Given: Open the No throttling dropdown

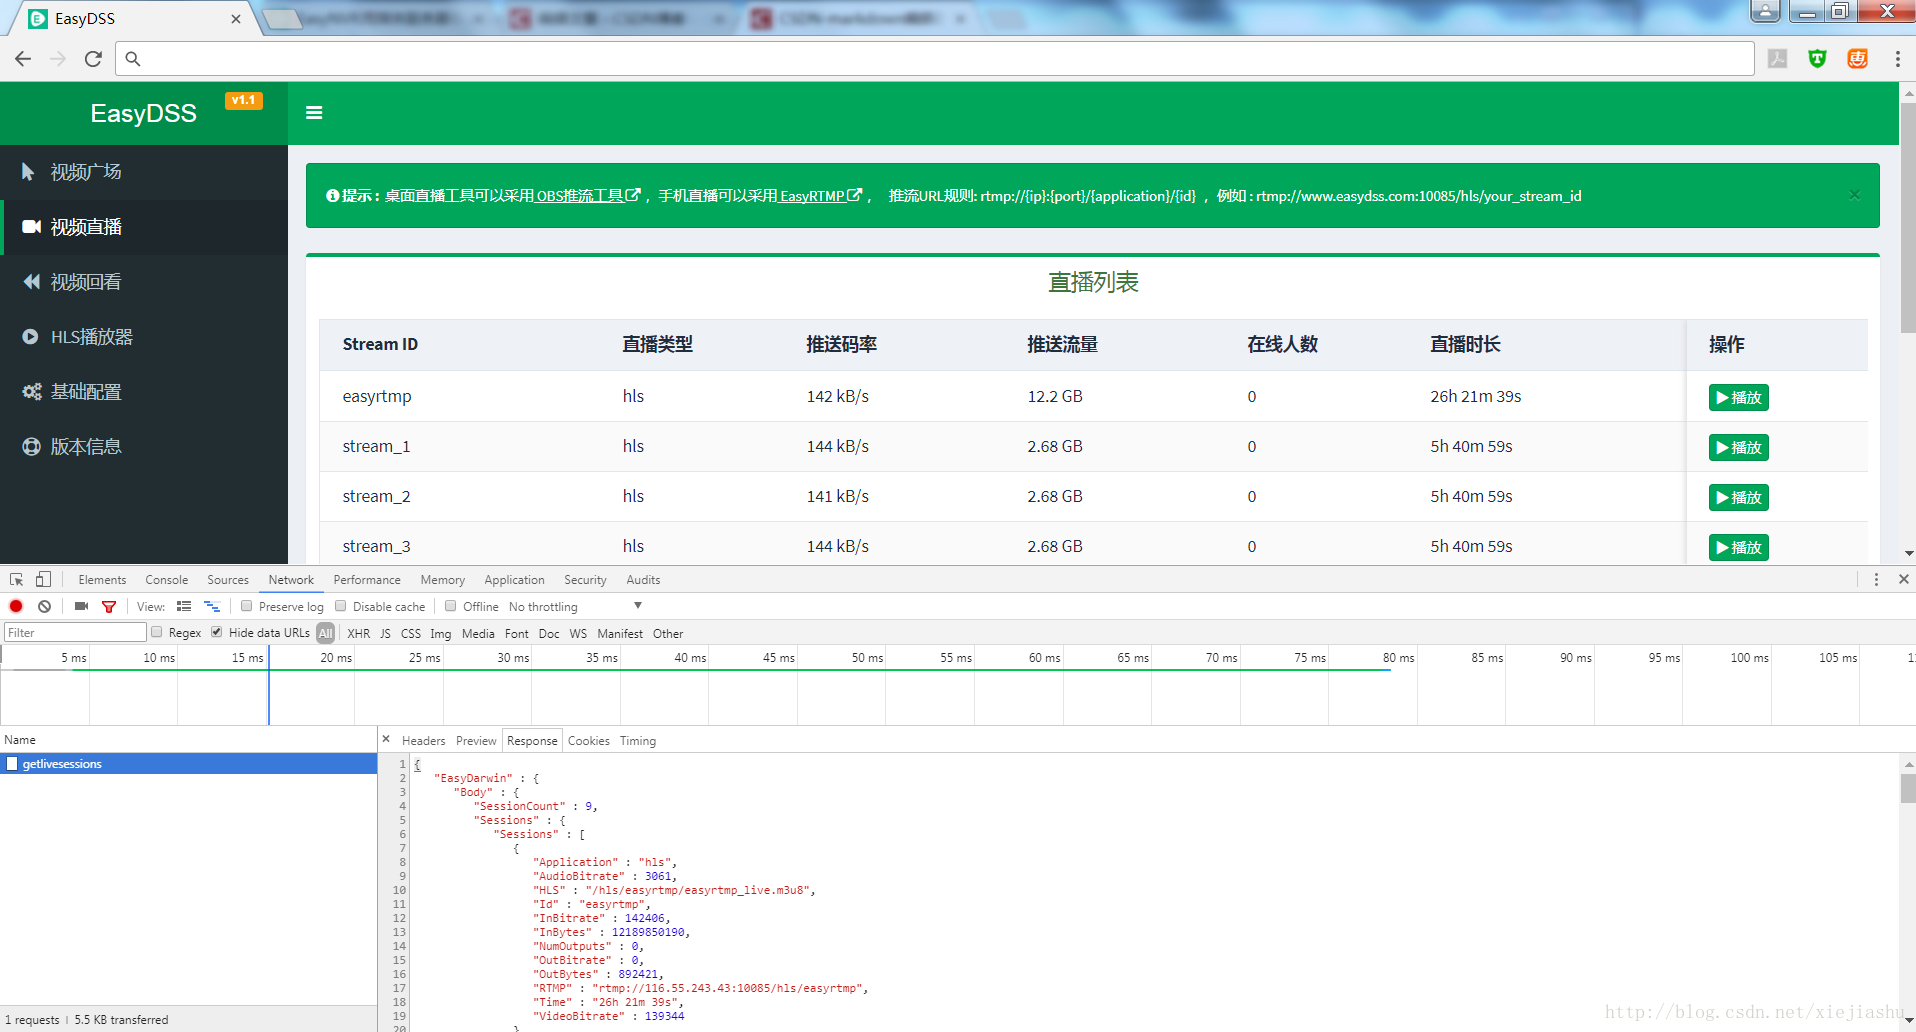Looking at the screenshot, I should pos(575,606).
